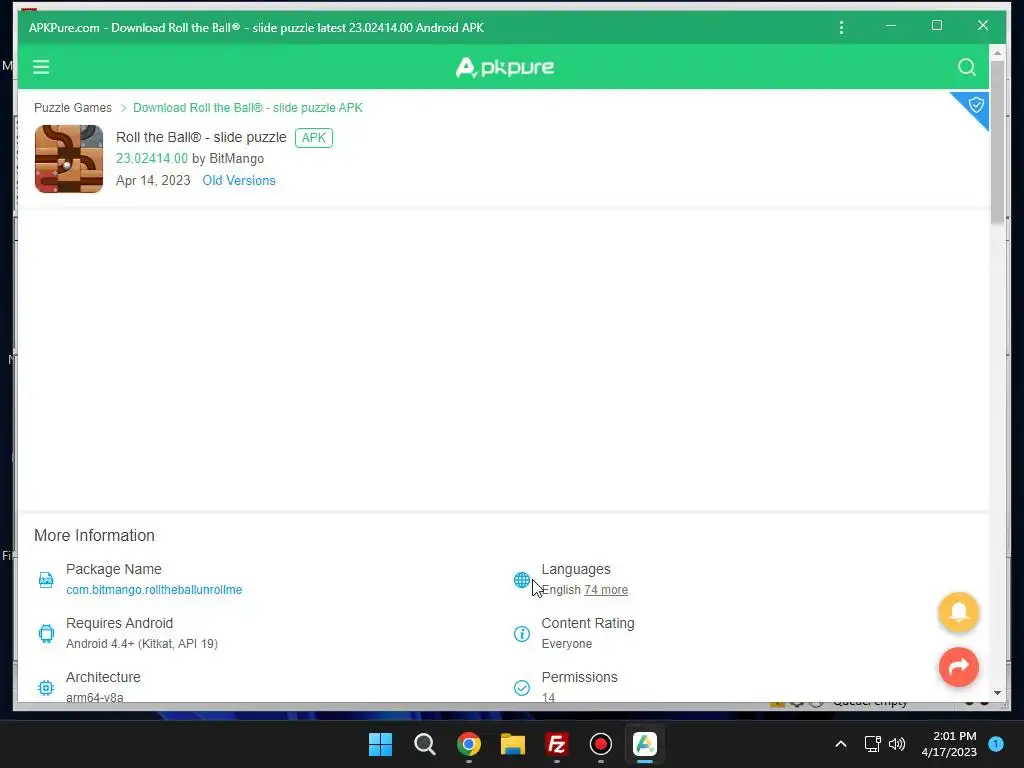
Task: Click the scrollbar down arrow
Action: tap(997, 693)
